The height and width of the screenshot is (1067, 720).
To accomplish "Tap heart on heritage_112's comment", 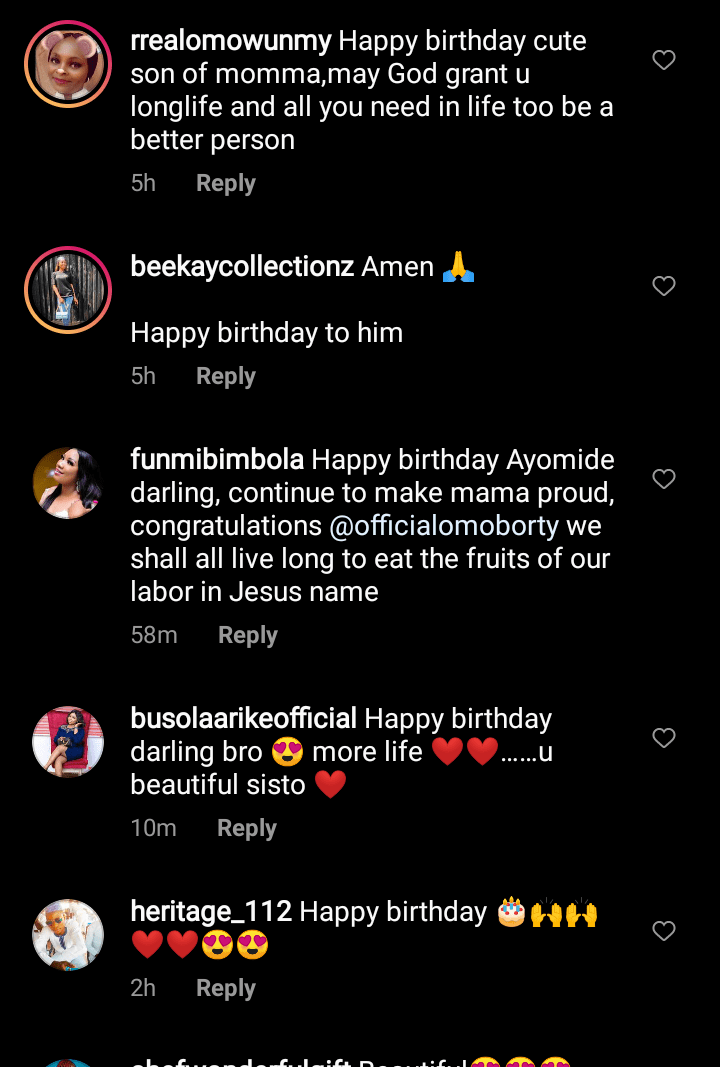I will pos(664,931).
